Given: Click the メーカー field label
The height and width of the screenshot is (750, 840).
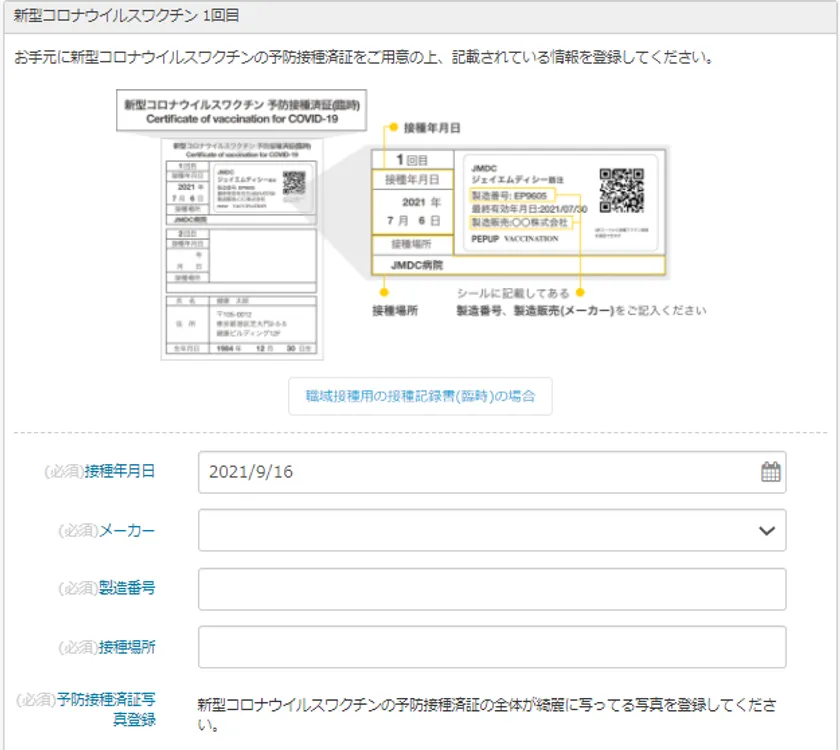Looking at the screenshot, I should (127, 530).
